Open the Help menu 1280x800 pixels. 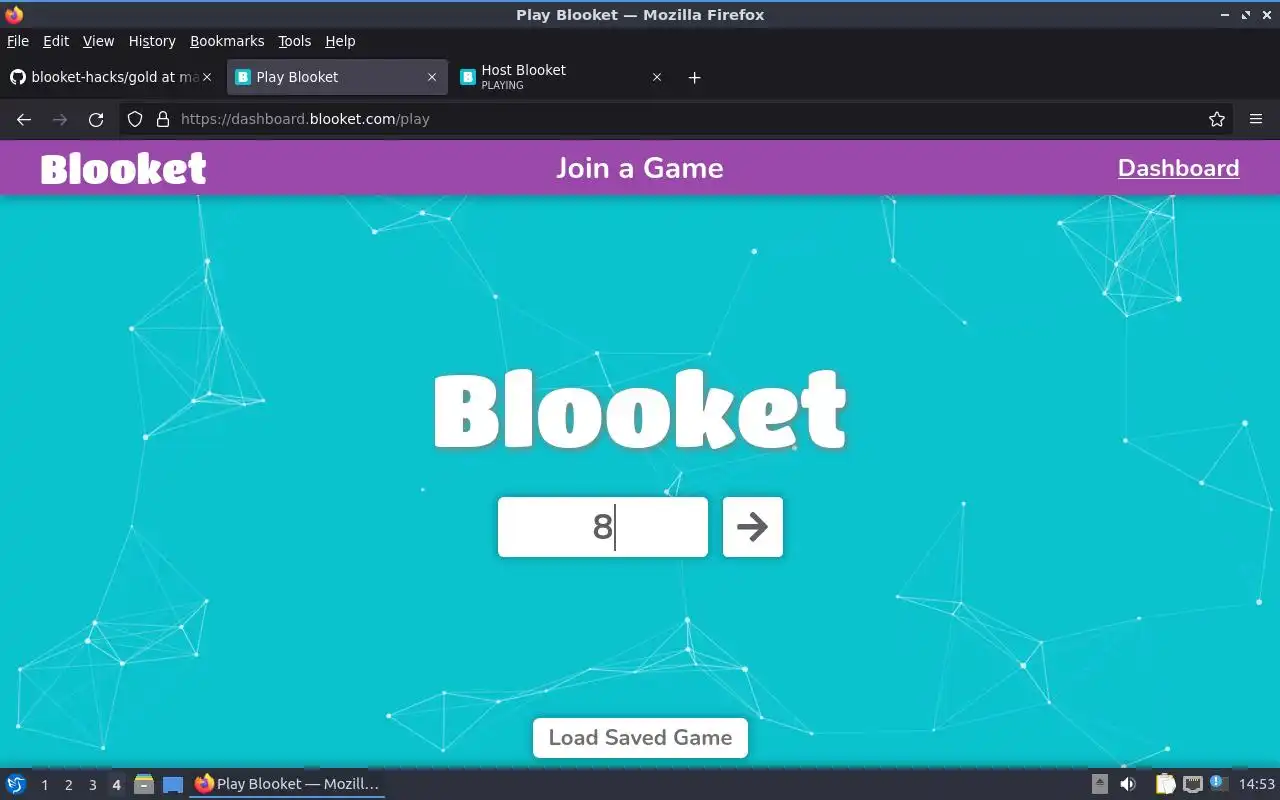(340, 41)
